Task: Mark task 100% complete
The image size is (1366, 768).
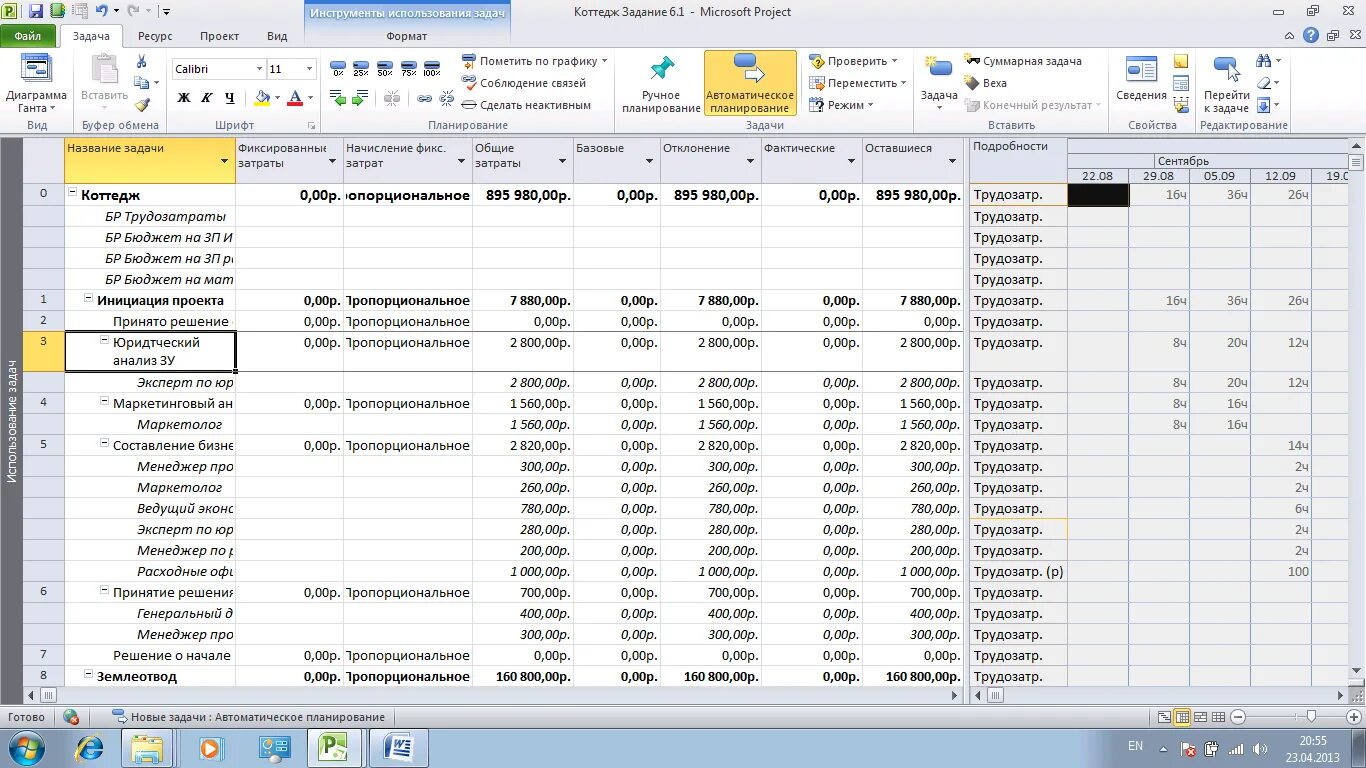Action: coord(431,67)
